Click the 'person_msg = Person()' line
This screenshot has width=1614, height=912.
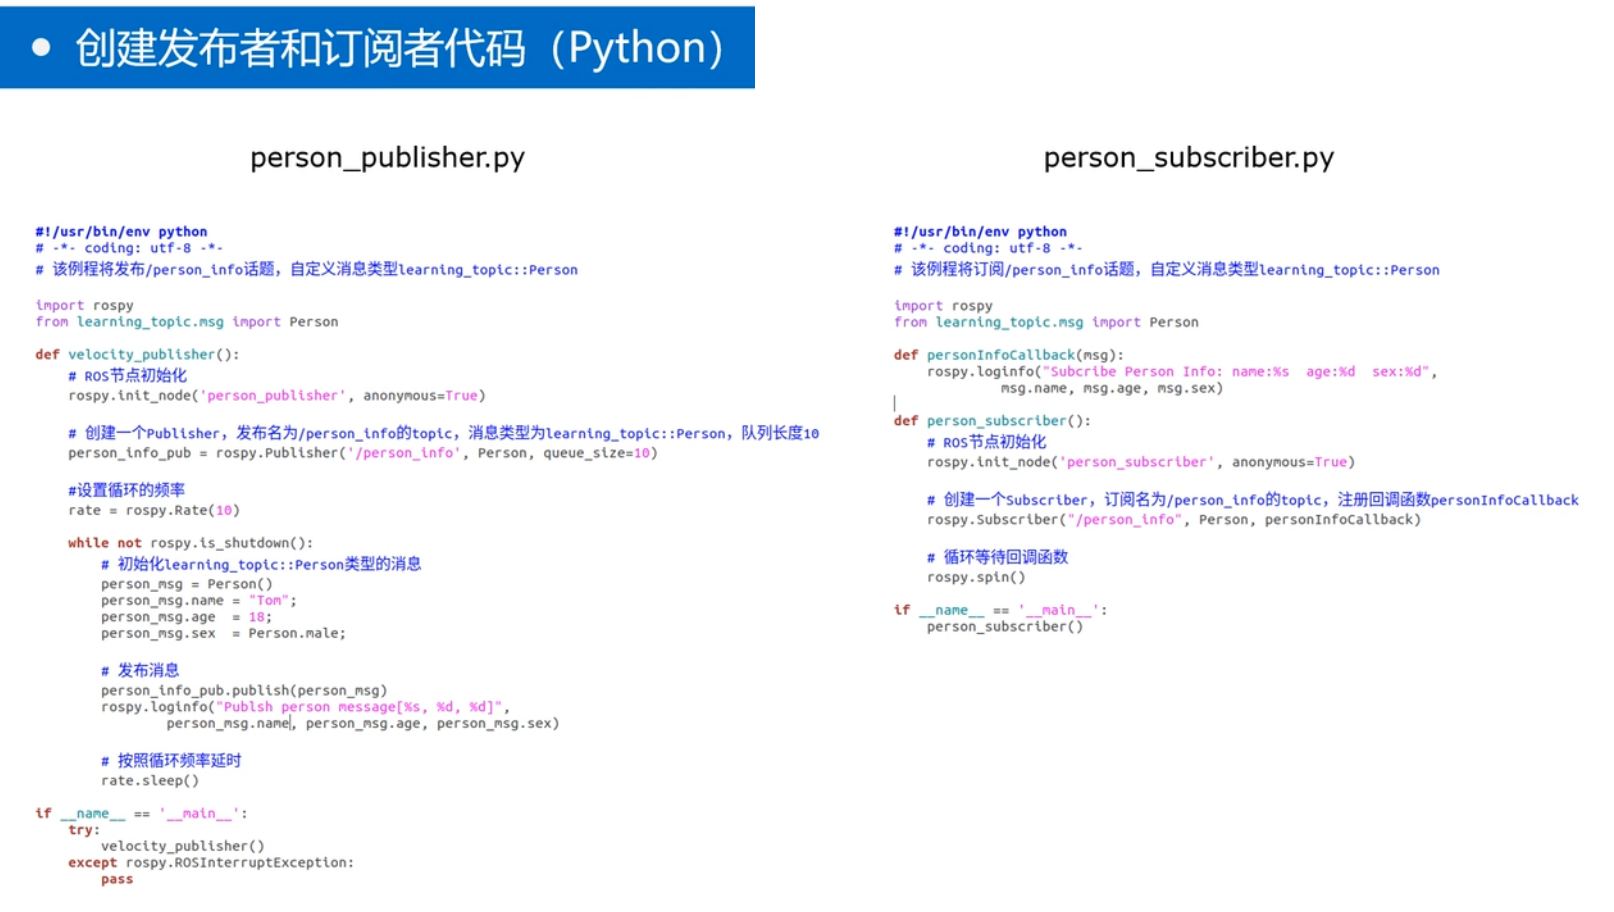(186, 584)
